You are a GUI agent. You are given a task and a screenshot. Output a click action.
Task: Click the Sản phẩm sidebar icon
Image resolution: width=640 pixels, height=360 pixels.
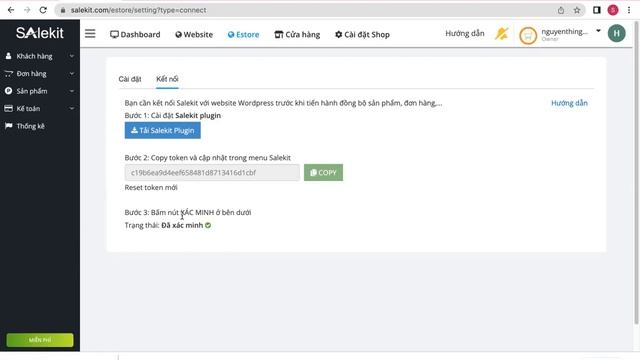coord(9,91)
